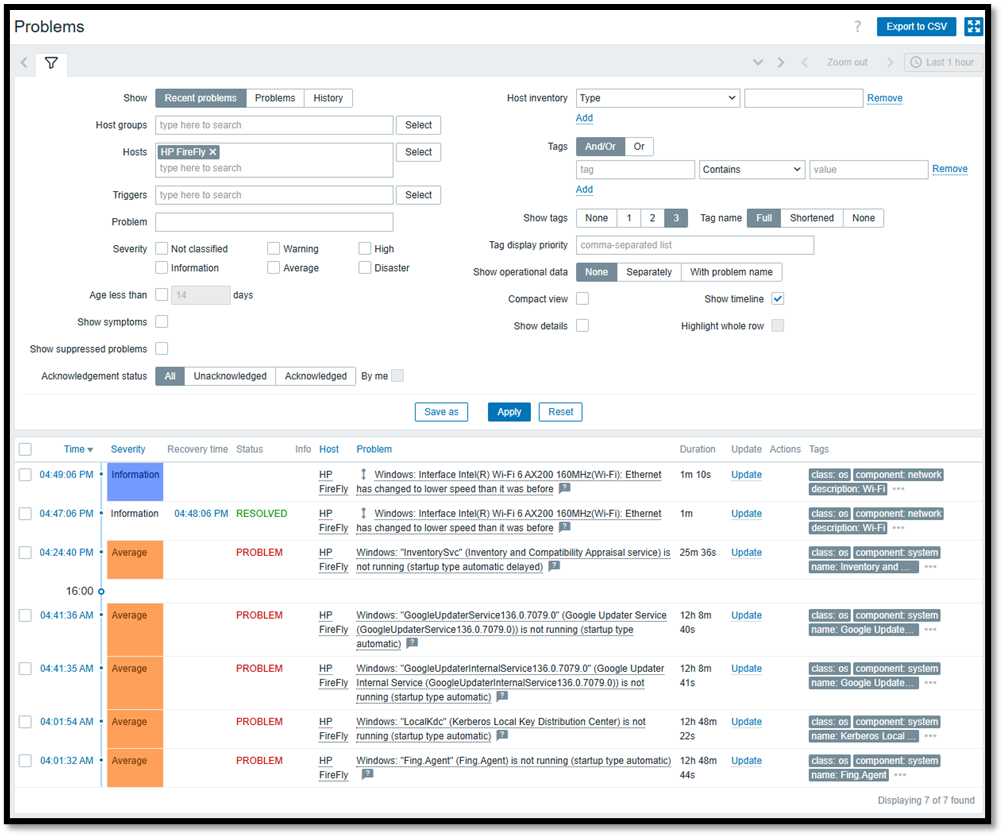Image resolution: width=1004 pixels, height=837 pixels.
Task: Click the Problem name input field
Action: [x=274, y=222]
